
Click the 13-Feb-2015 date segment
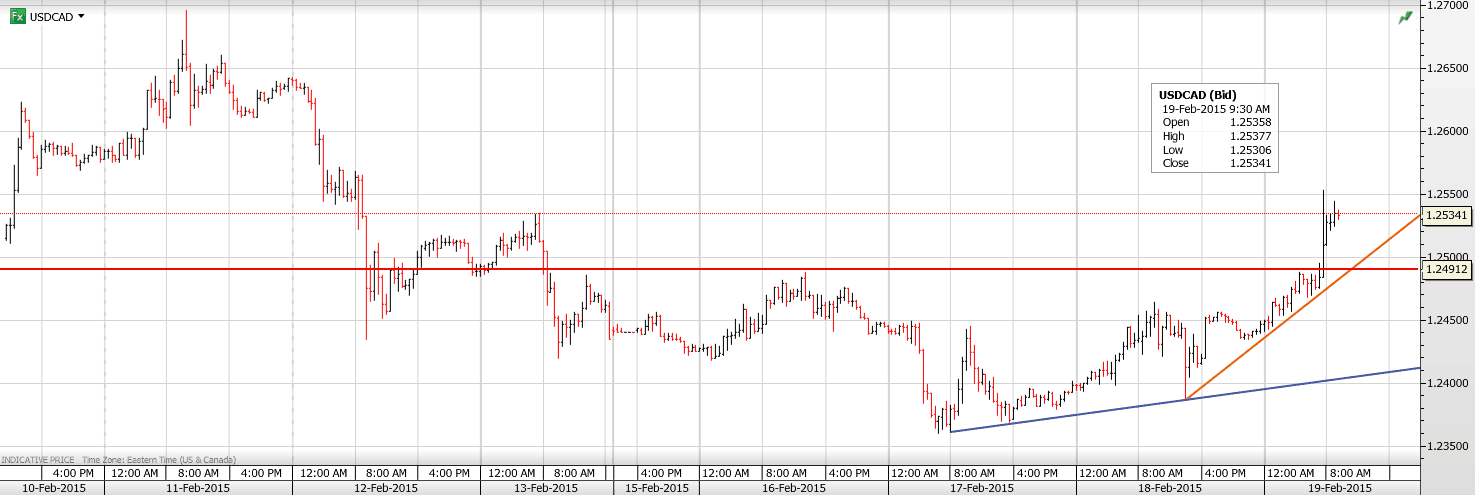click(546, 487)
